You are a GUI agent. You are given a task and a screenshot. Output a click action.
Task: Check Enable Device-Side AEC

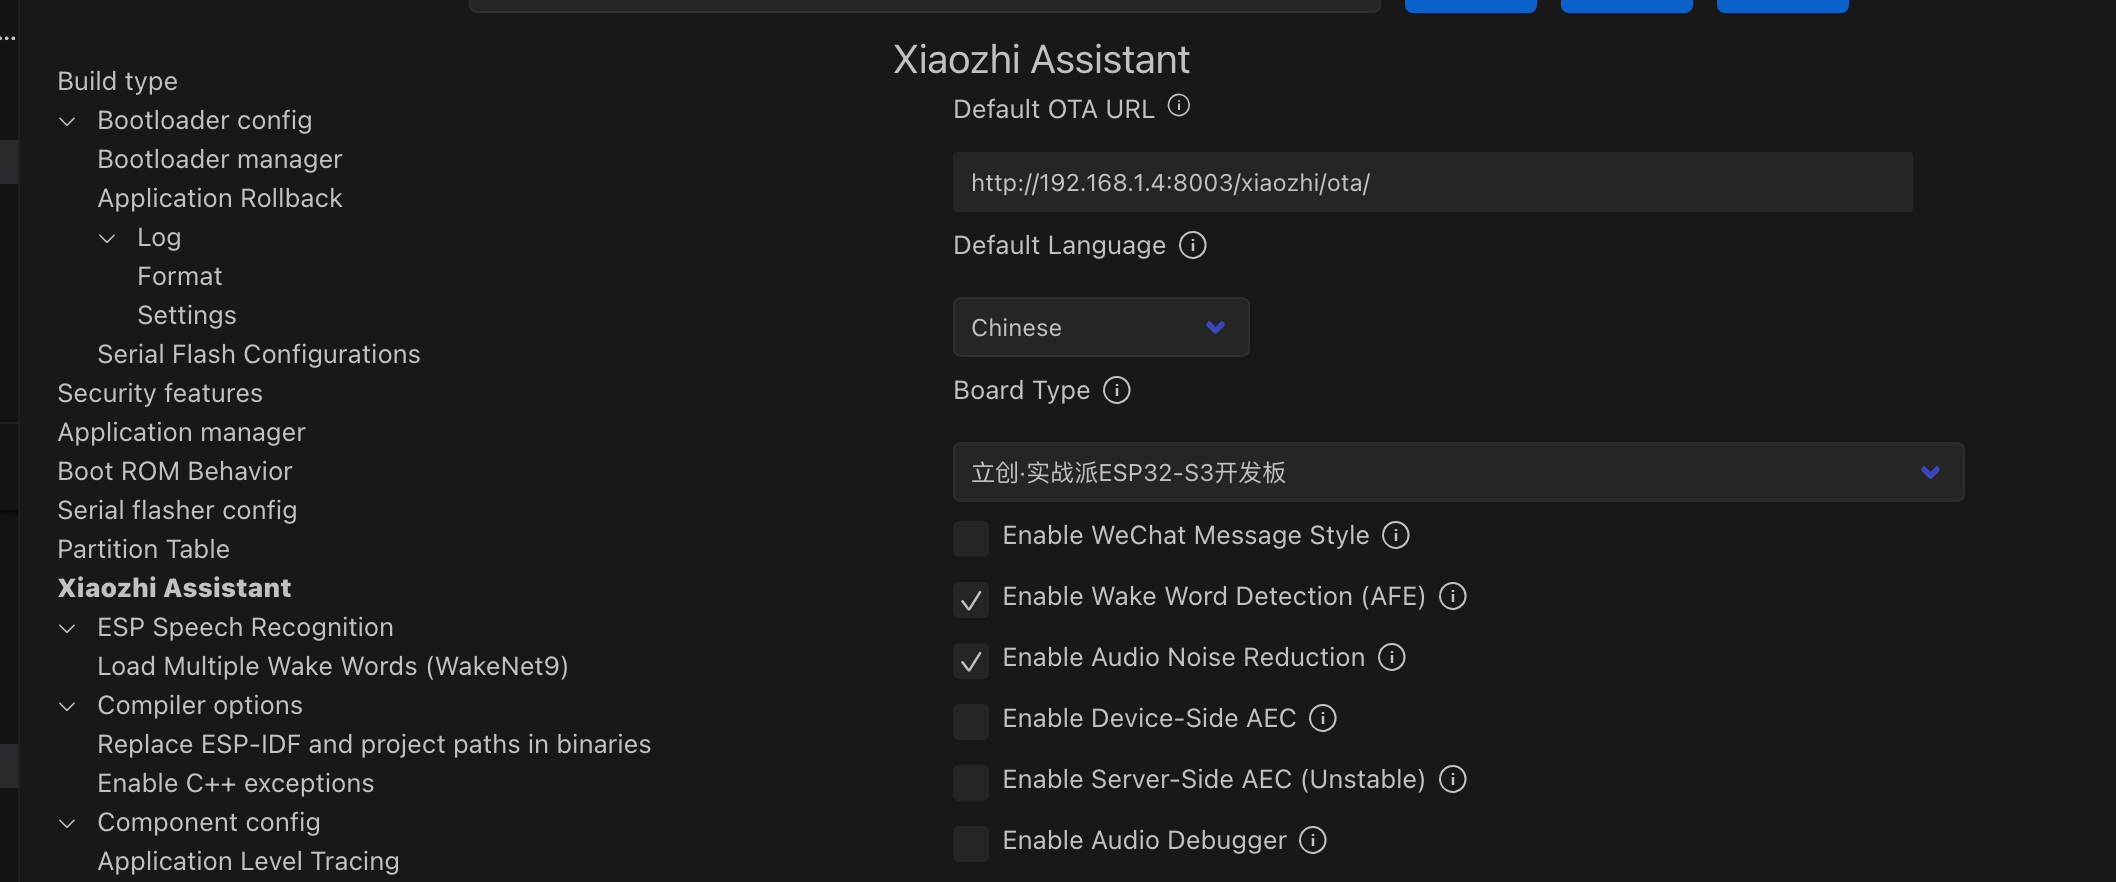pyautogui.click(x=971, y=721)
